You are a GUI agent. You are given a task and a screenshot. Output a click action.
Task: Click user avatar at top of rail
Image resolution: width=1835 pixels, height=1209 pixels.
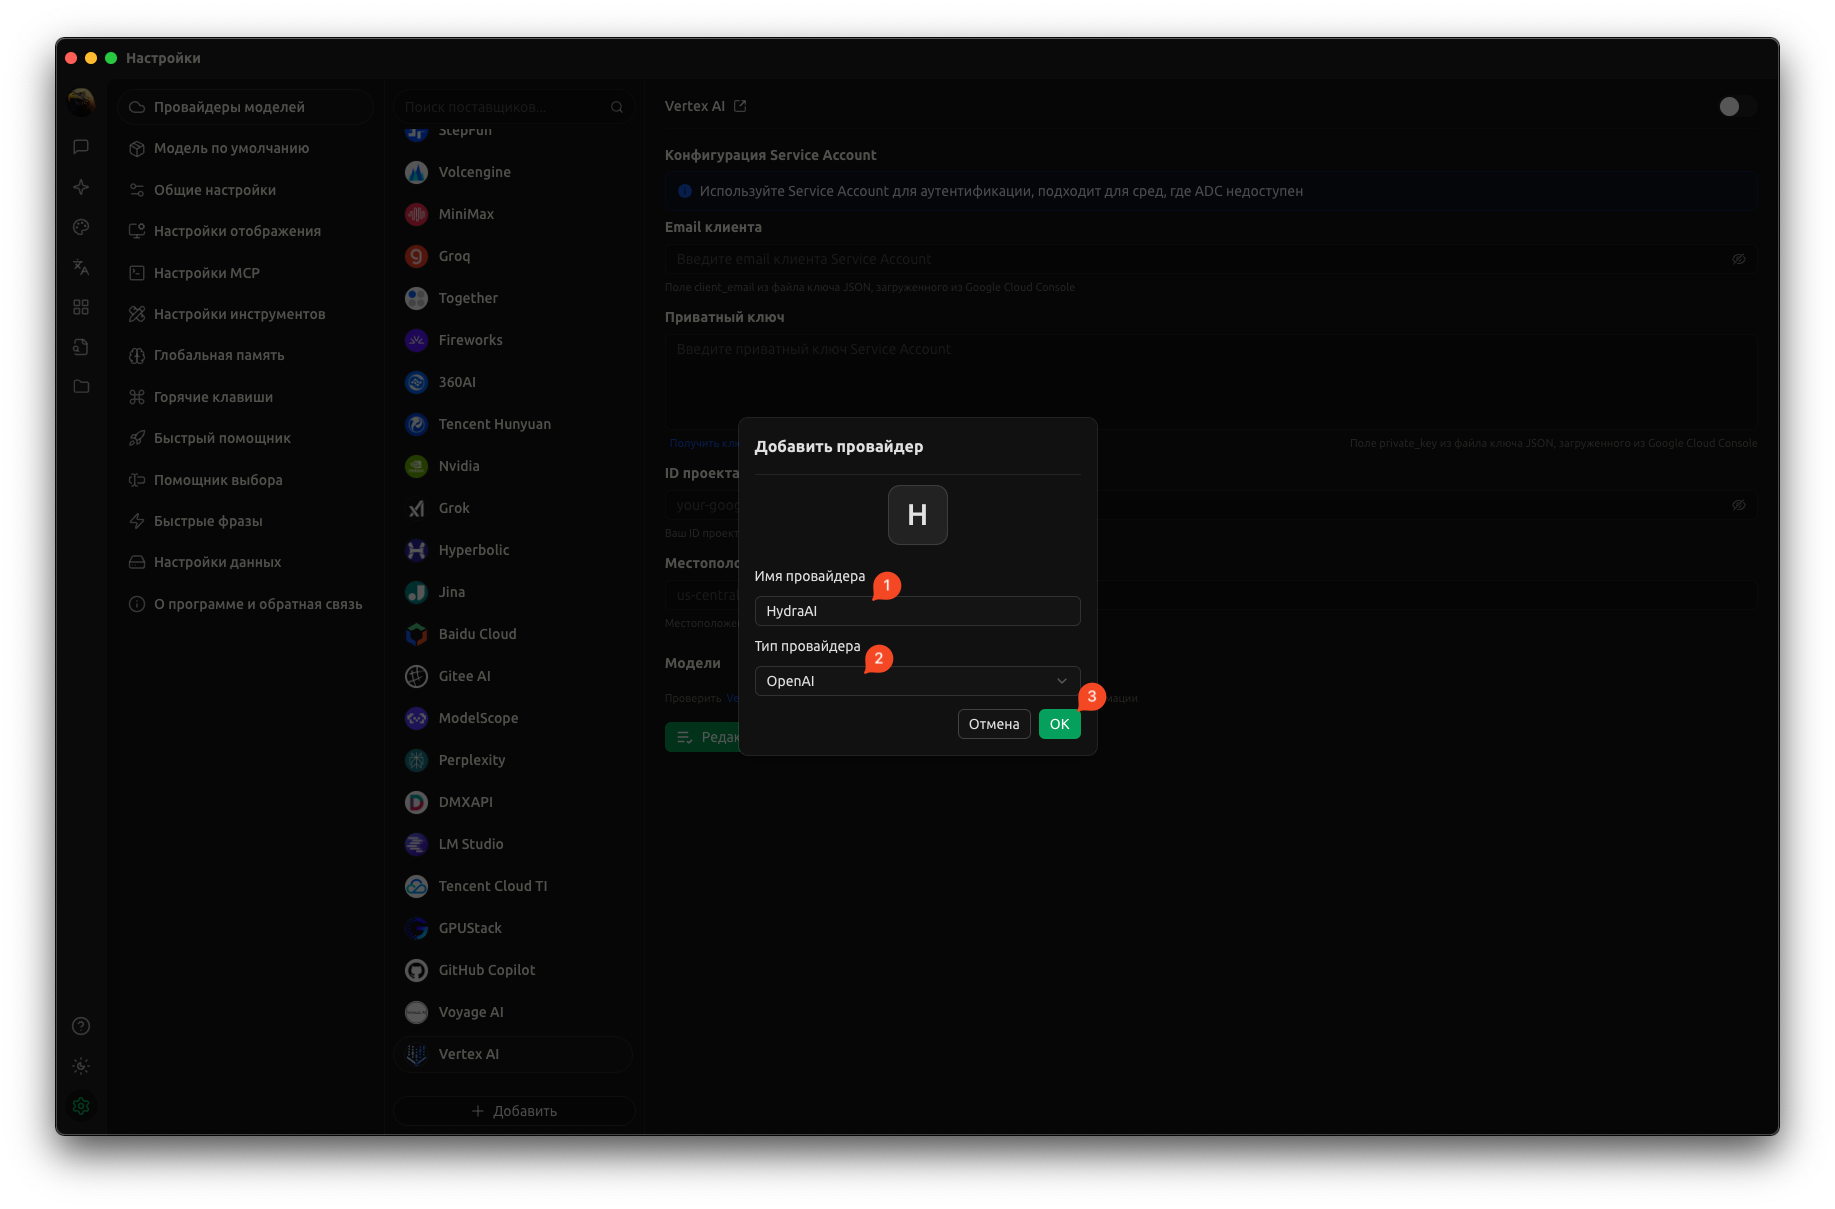point(81,101)
